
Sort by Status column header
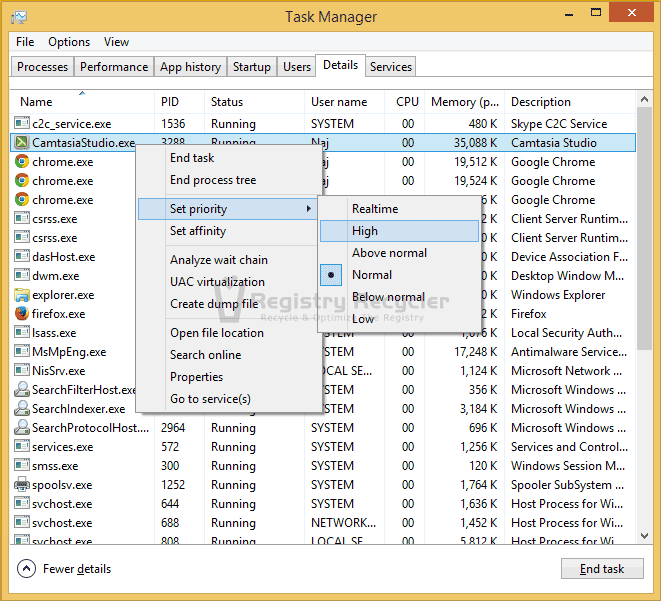[x=254, y=102]
